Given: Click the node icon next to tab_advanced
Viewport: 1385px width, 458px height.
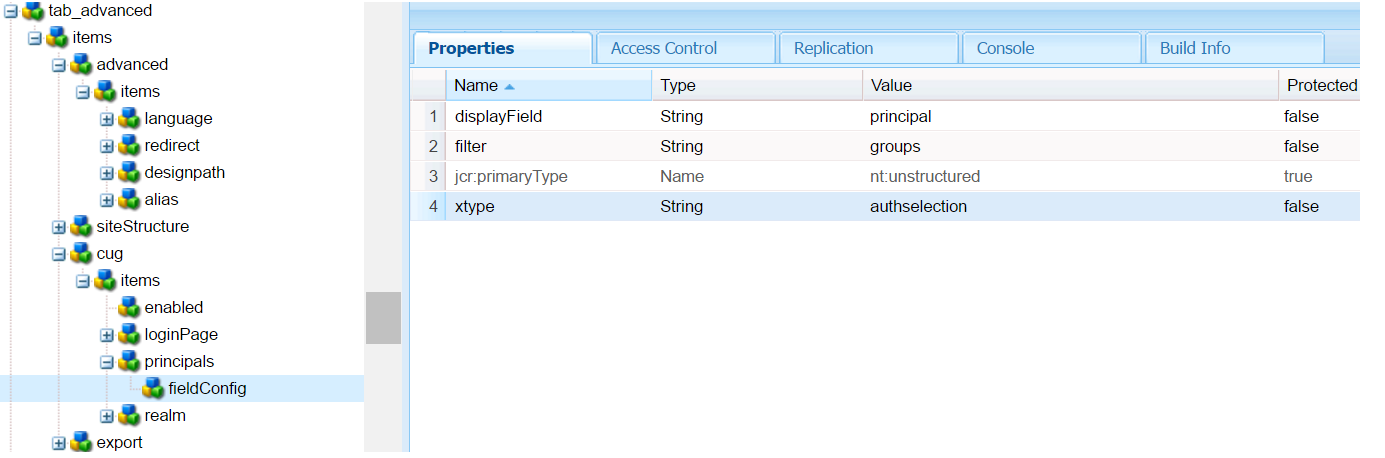Looking at the screenshot, I should coord(33,10).
